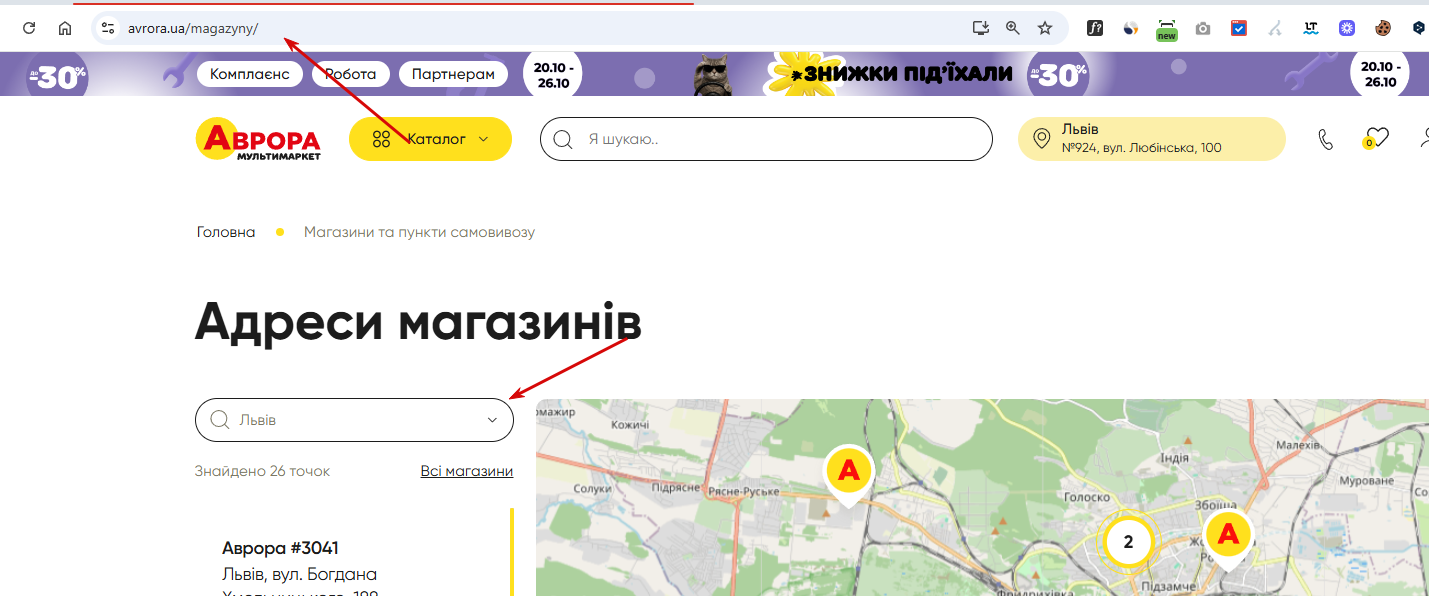Go to homepage via Аврора logo
1429x596 pixels.
click(258, 139)
